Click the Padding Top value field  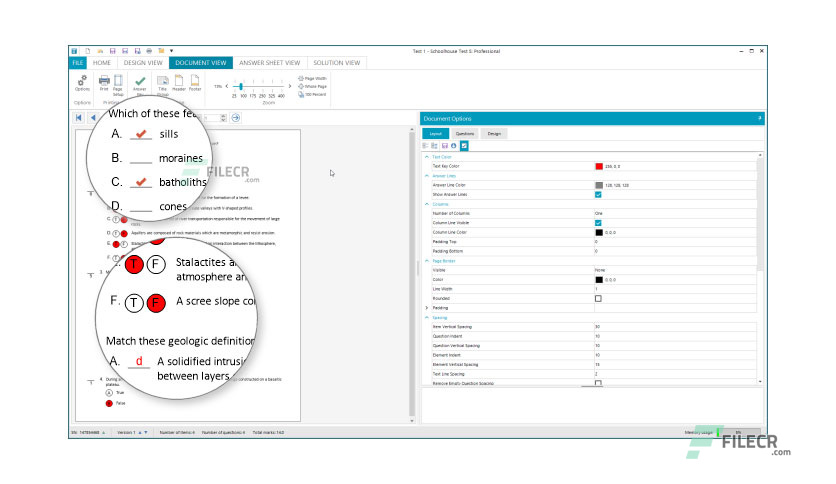point(675,241)
